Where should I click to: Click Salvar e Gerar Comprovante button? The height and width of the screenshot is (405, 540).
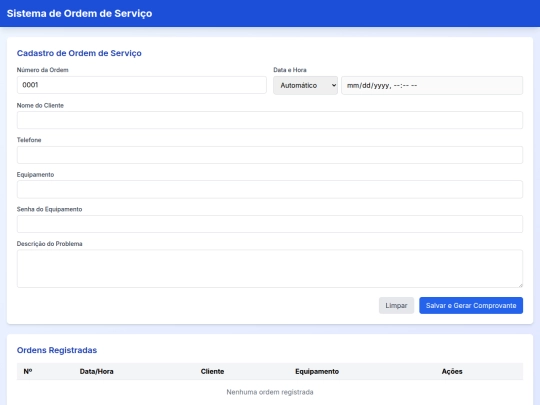(471, 305)
